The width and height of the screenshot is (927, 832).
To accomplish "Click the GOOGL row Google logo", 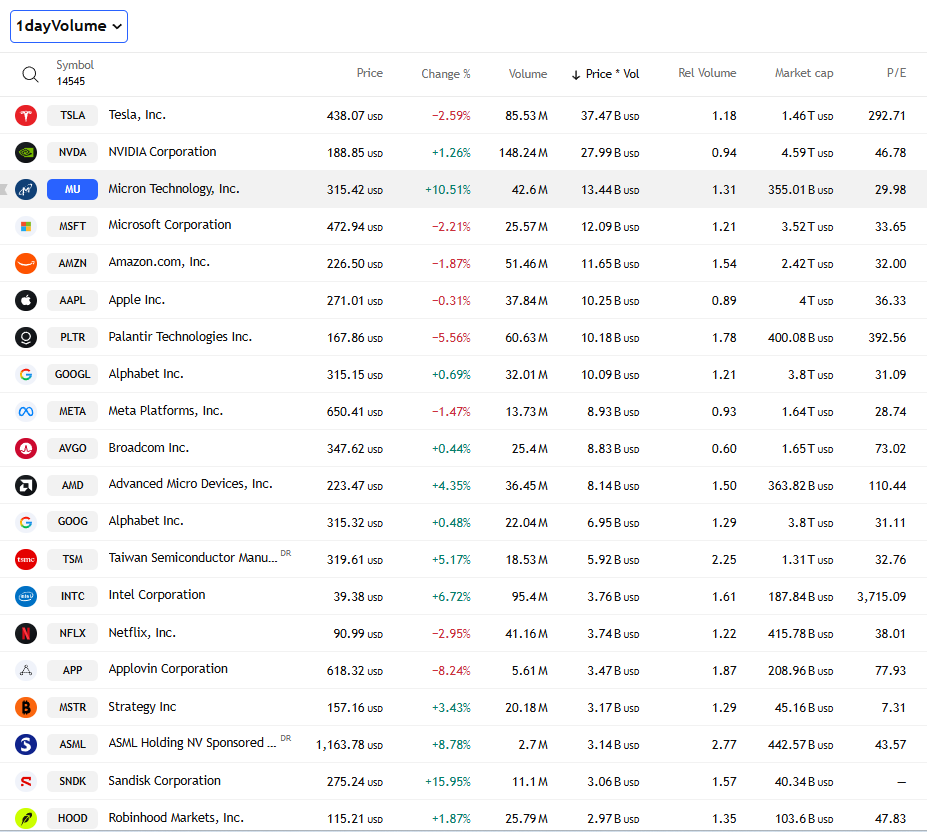I will [x=26, y=374].
